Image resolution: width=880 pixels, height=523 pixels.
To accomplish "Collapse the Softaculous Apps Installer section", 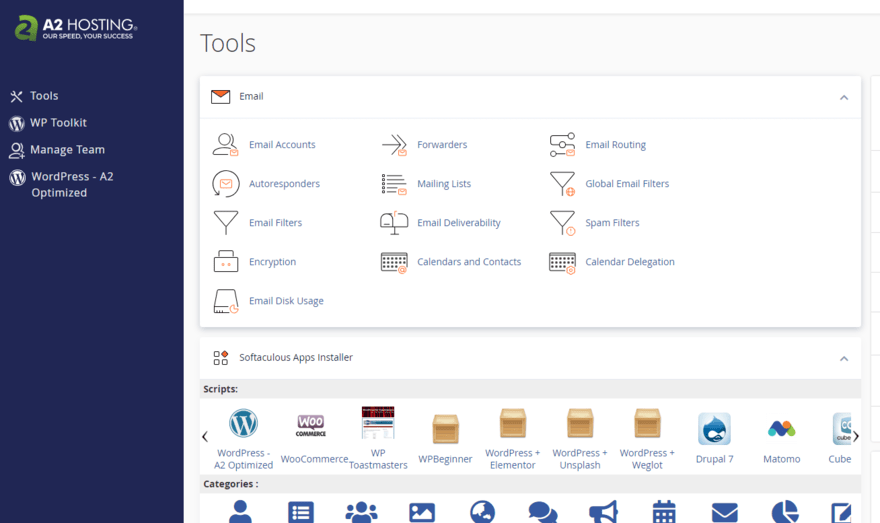I will pos(844,359).
